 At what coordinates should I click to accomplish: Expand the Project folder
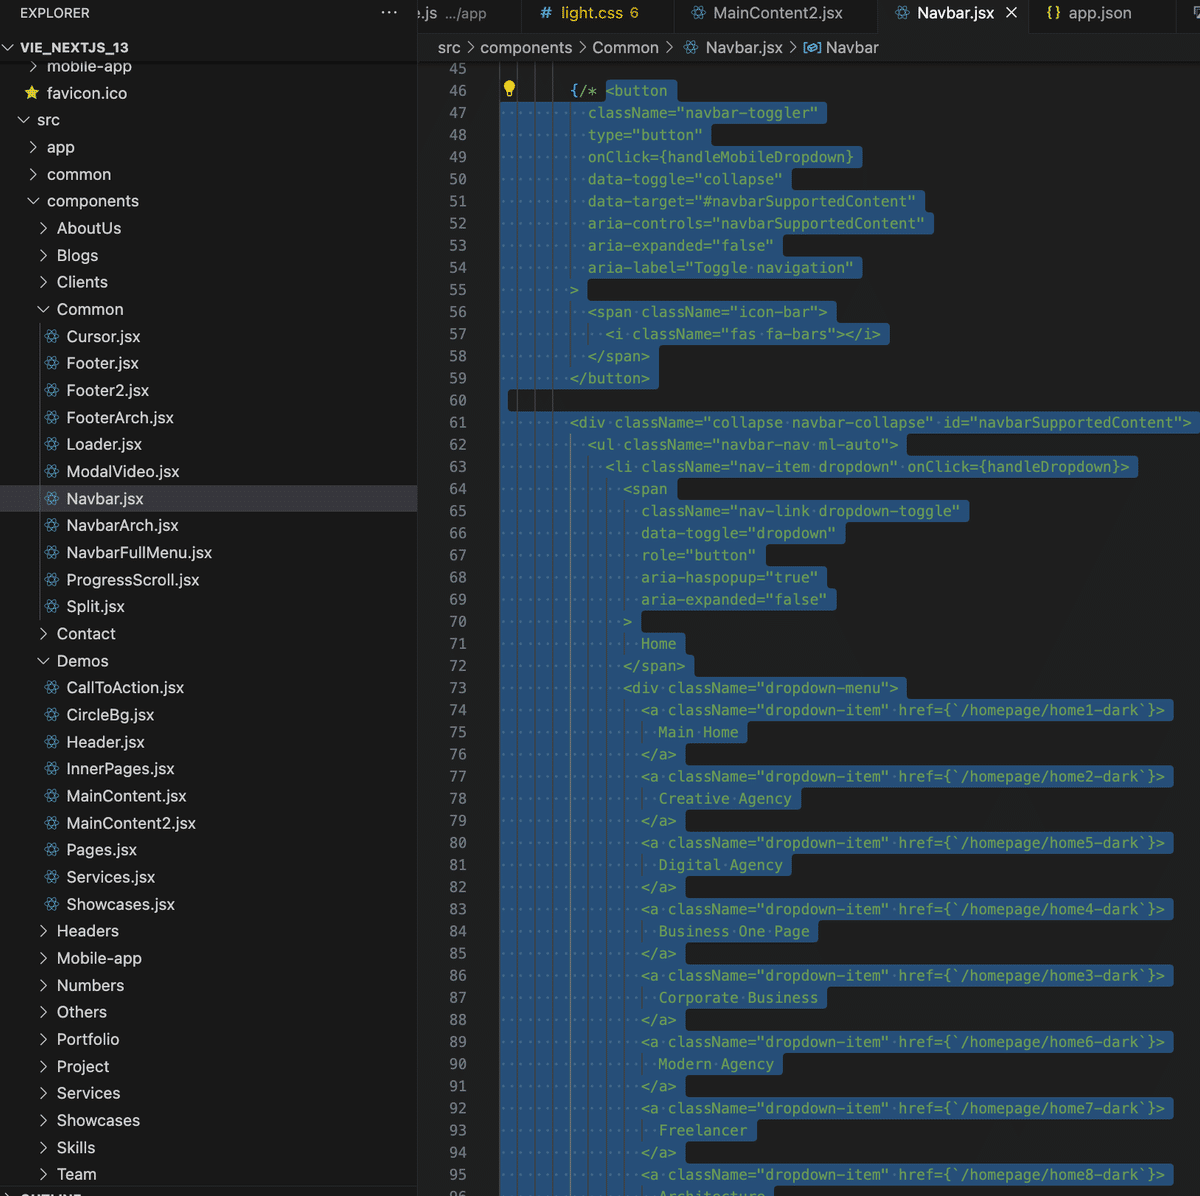tap(43, 1065)
